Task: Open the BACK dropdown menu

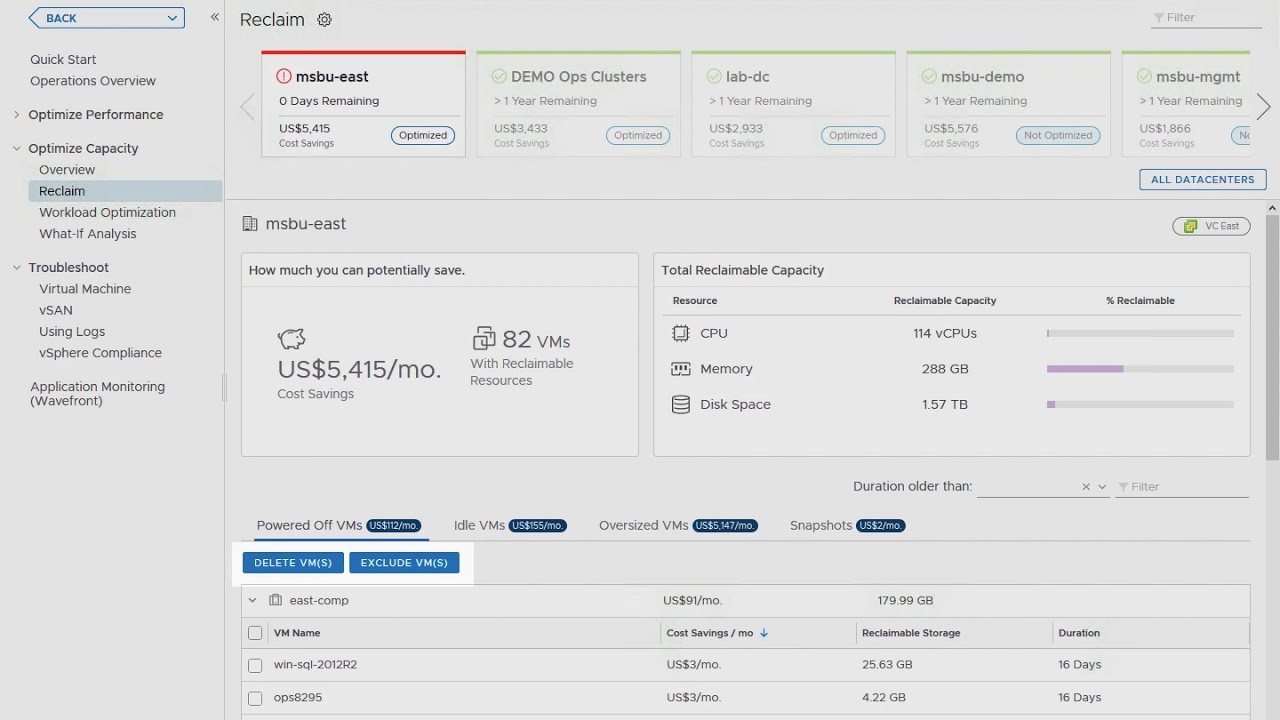Action: 172,18
